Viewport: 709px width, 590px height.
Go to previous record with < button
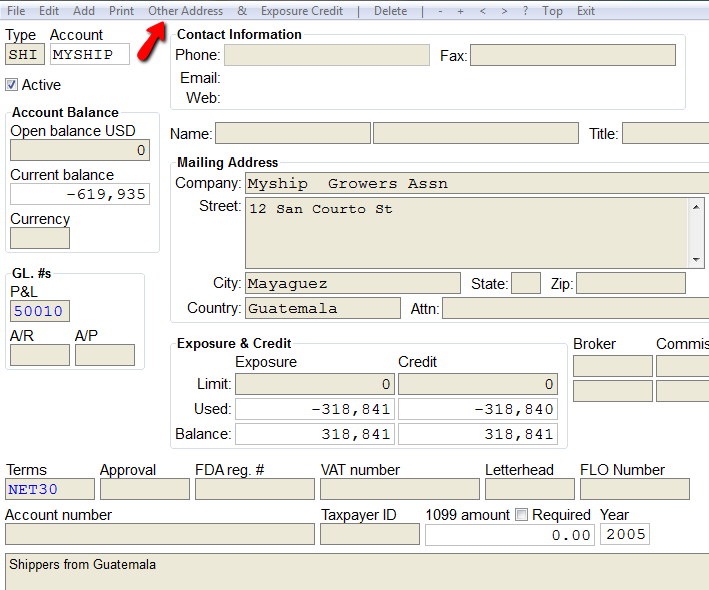tap(482, 11)
